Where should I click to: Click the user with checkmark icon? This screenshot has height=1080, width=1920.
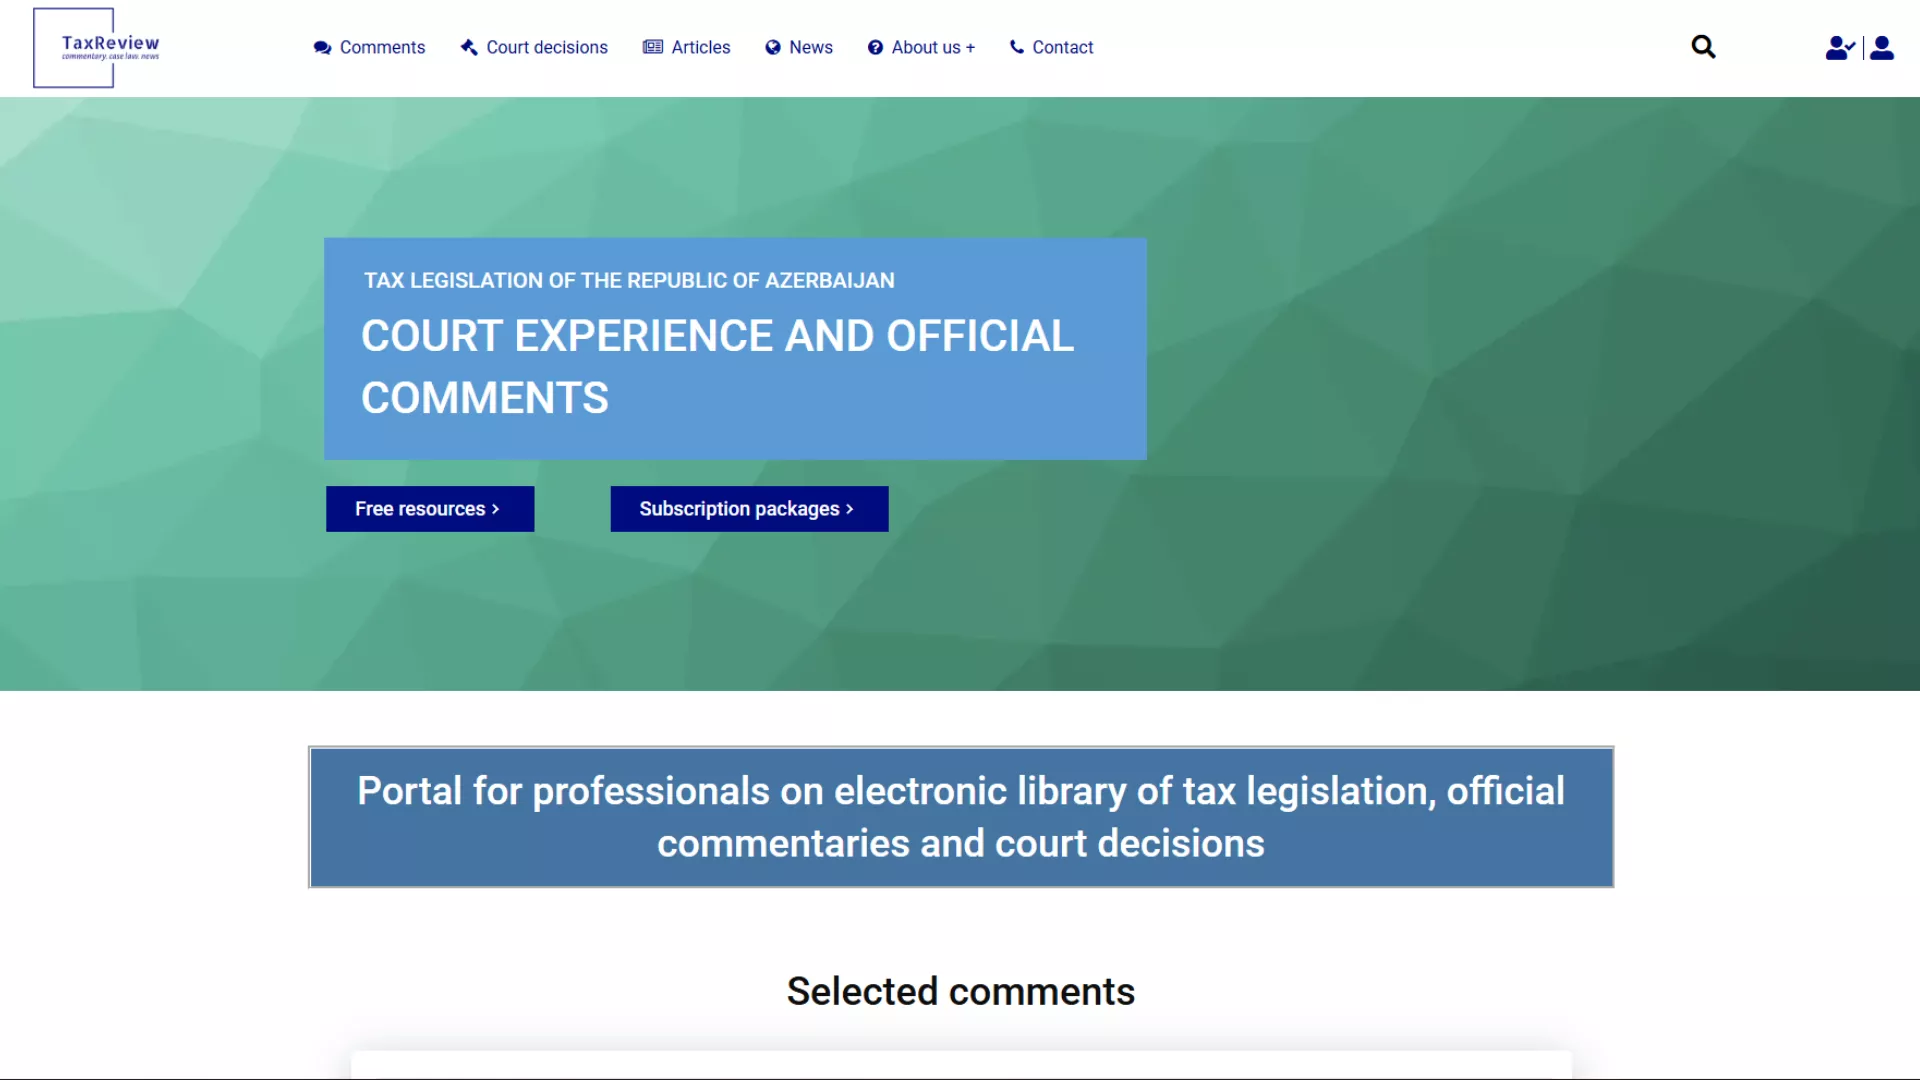pos(1839,48)
